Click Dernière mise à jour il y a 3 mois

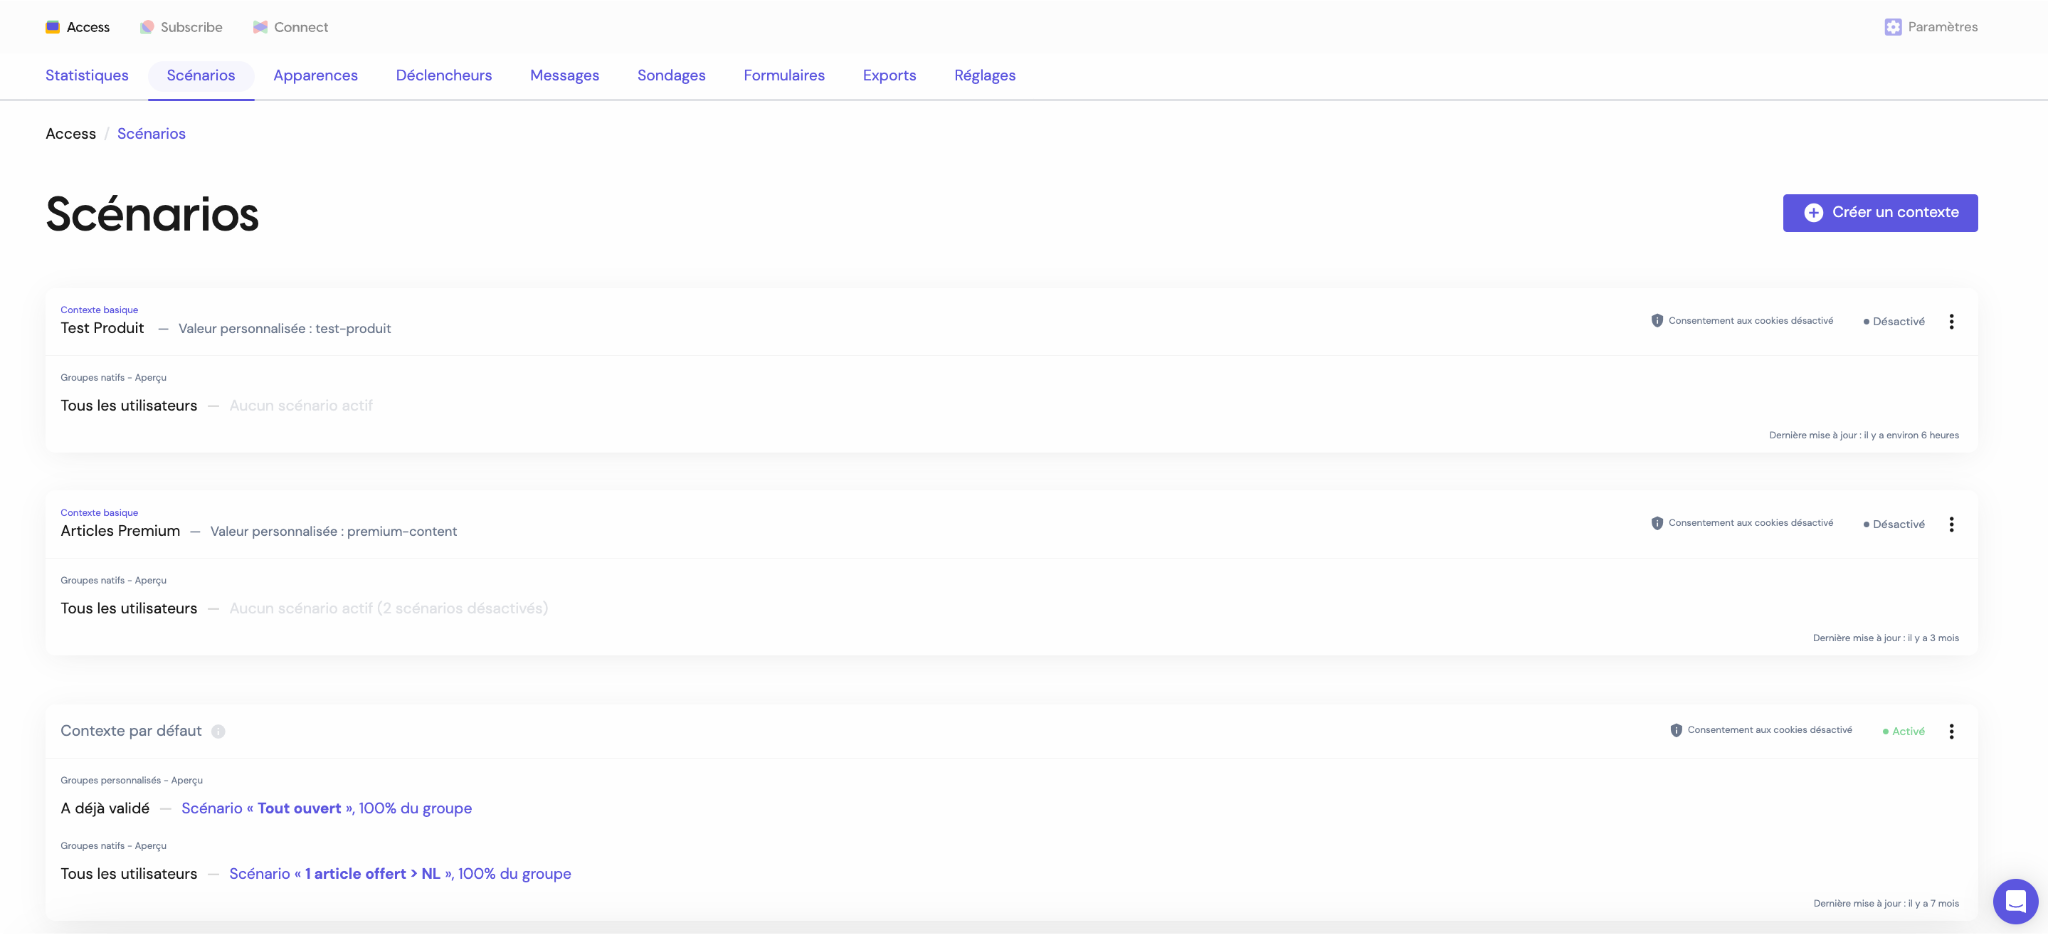click(1886, 638)
